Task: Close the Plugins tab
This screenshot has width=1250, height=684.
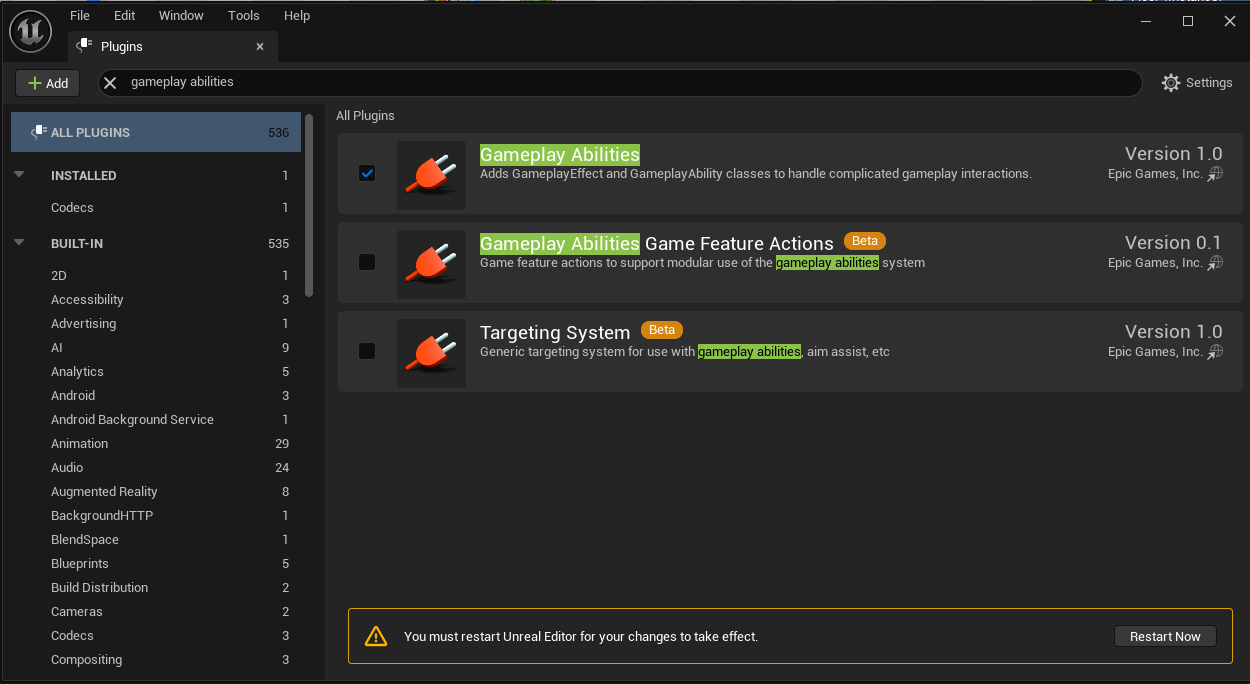Action: [260, 46]
